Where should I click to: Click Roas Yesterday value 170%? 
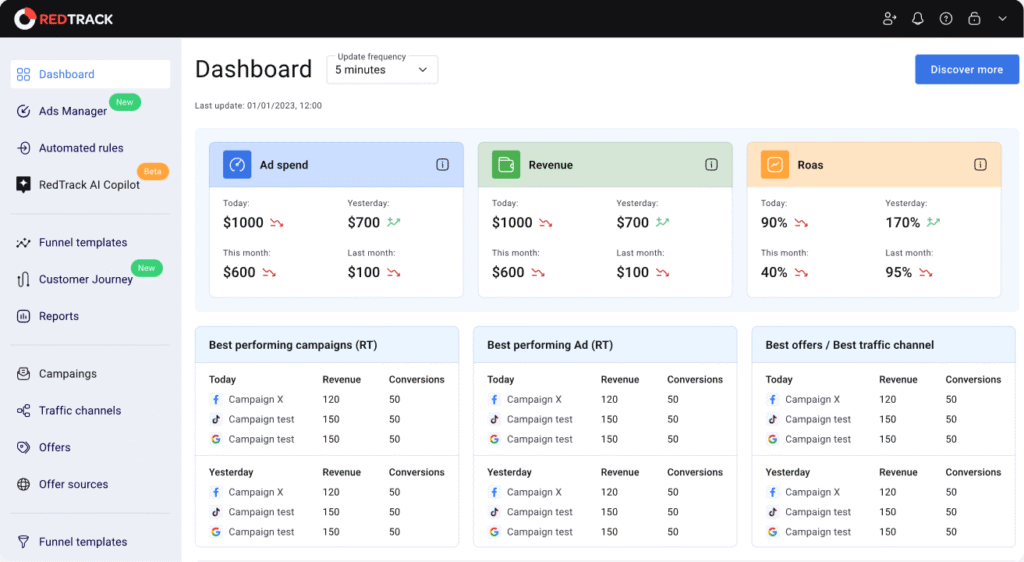903,223
